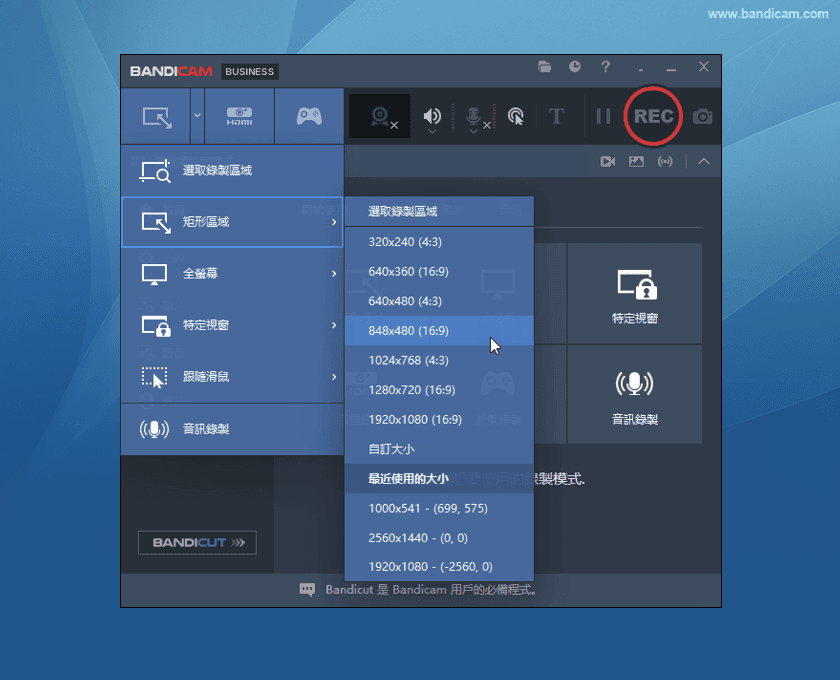Select the screen recording mode icon
The image size is (840, 680).
pyautogui.click(x=156, y=116)
